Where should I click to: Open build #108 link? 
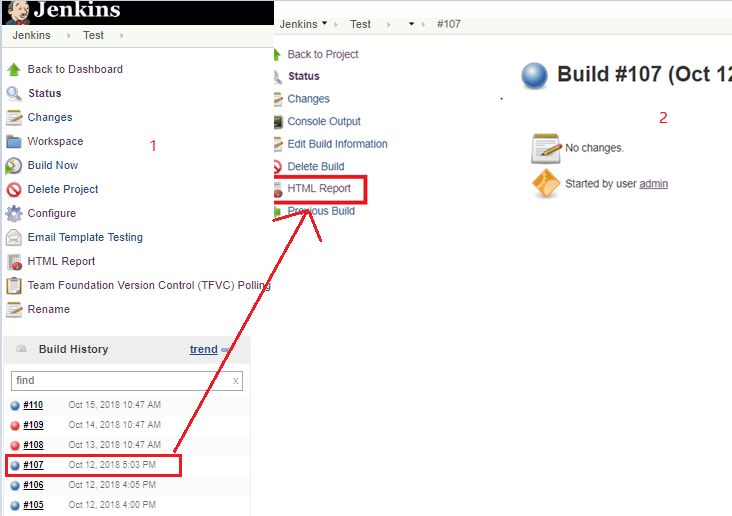[x=33, y=445]
